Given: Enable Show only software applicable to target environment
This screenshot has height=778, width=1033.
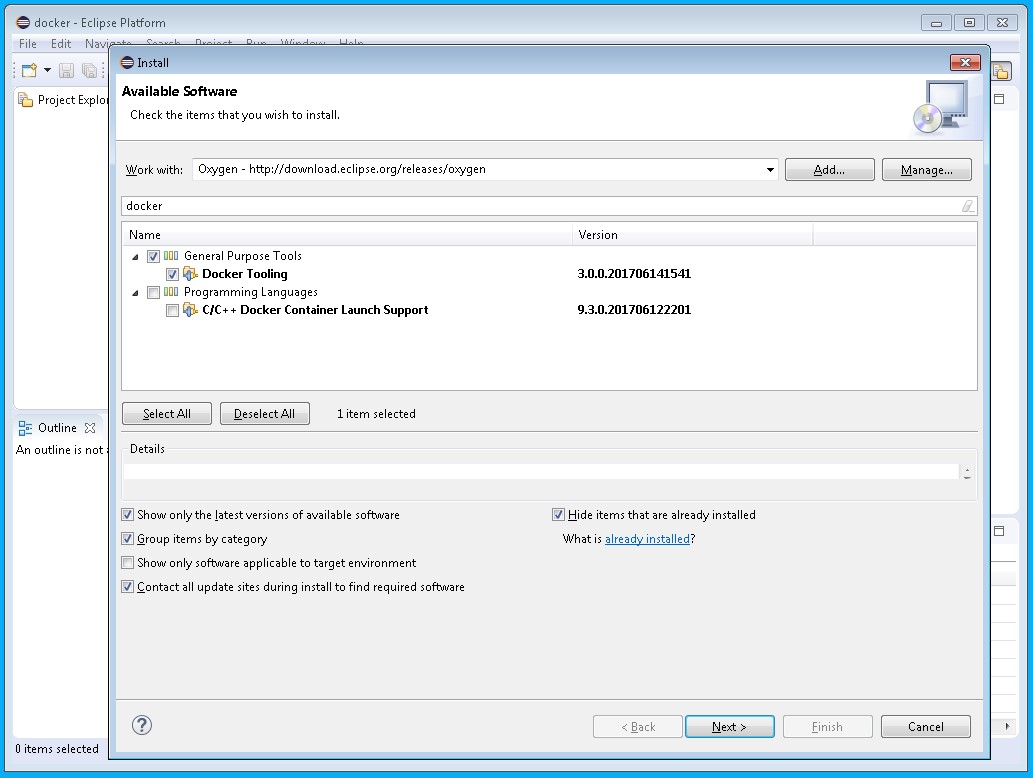Looking at the screenshot, I should (x=127, y=563).
